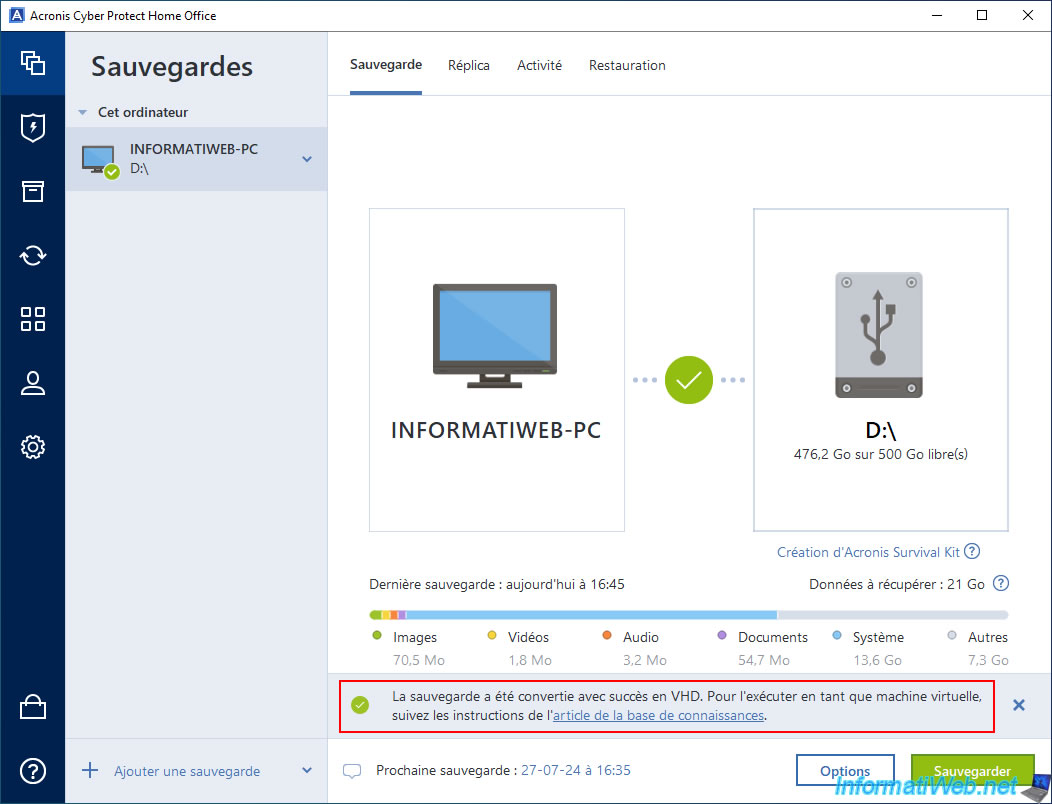The image size is (1052, 804).
Task: Click the data usage breakdown bar
Action: pyautogui.click(x=688, y=615)
